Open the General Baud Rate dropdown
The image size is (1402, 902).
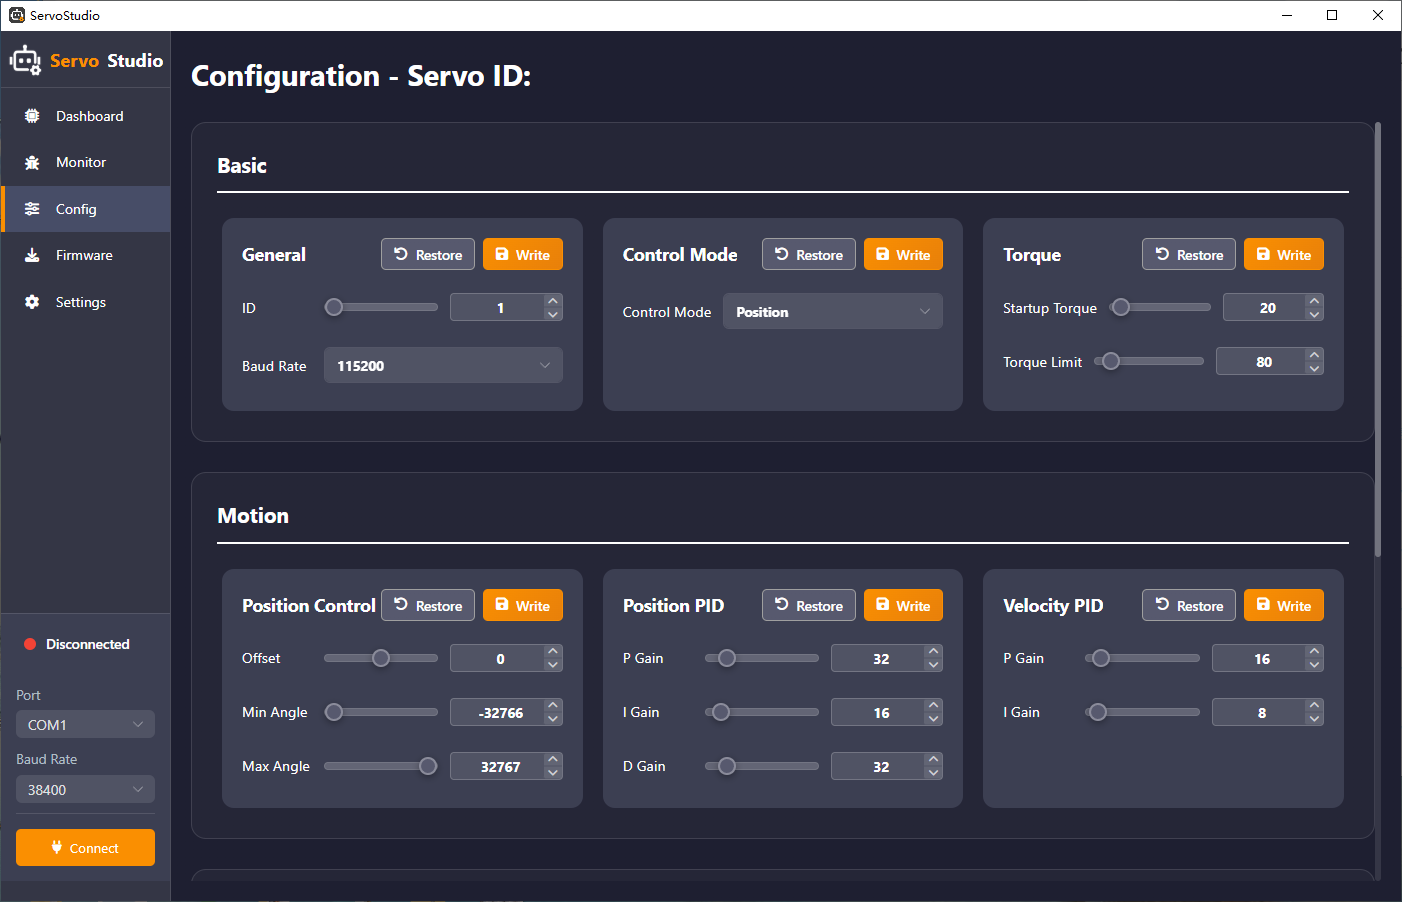click(x=443, y=366)
